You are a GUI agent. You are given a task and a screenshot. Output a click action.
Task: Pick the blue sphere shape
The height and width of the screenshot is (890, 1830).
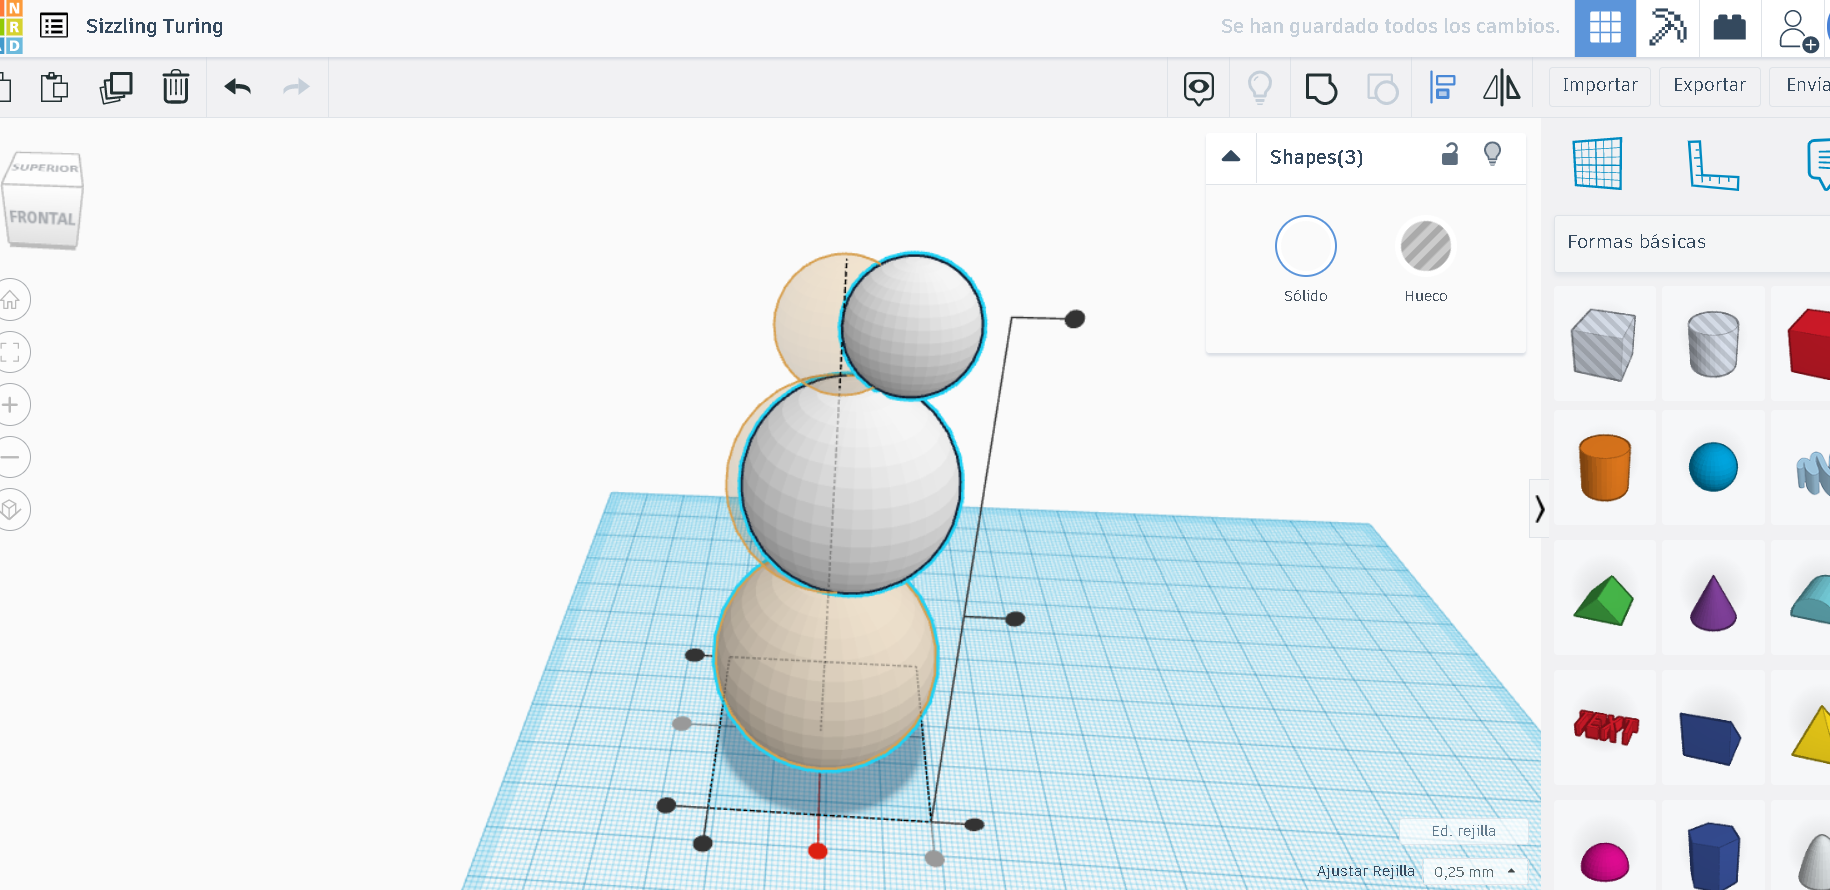(x=1713, y=467)
